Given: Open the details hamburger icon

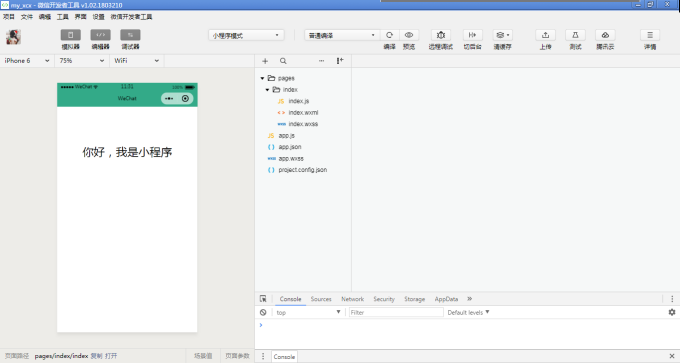Looking at the screenshot, I should point(650,35).
